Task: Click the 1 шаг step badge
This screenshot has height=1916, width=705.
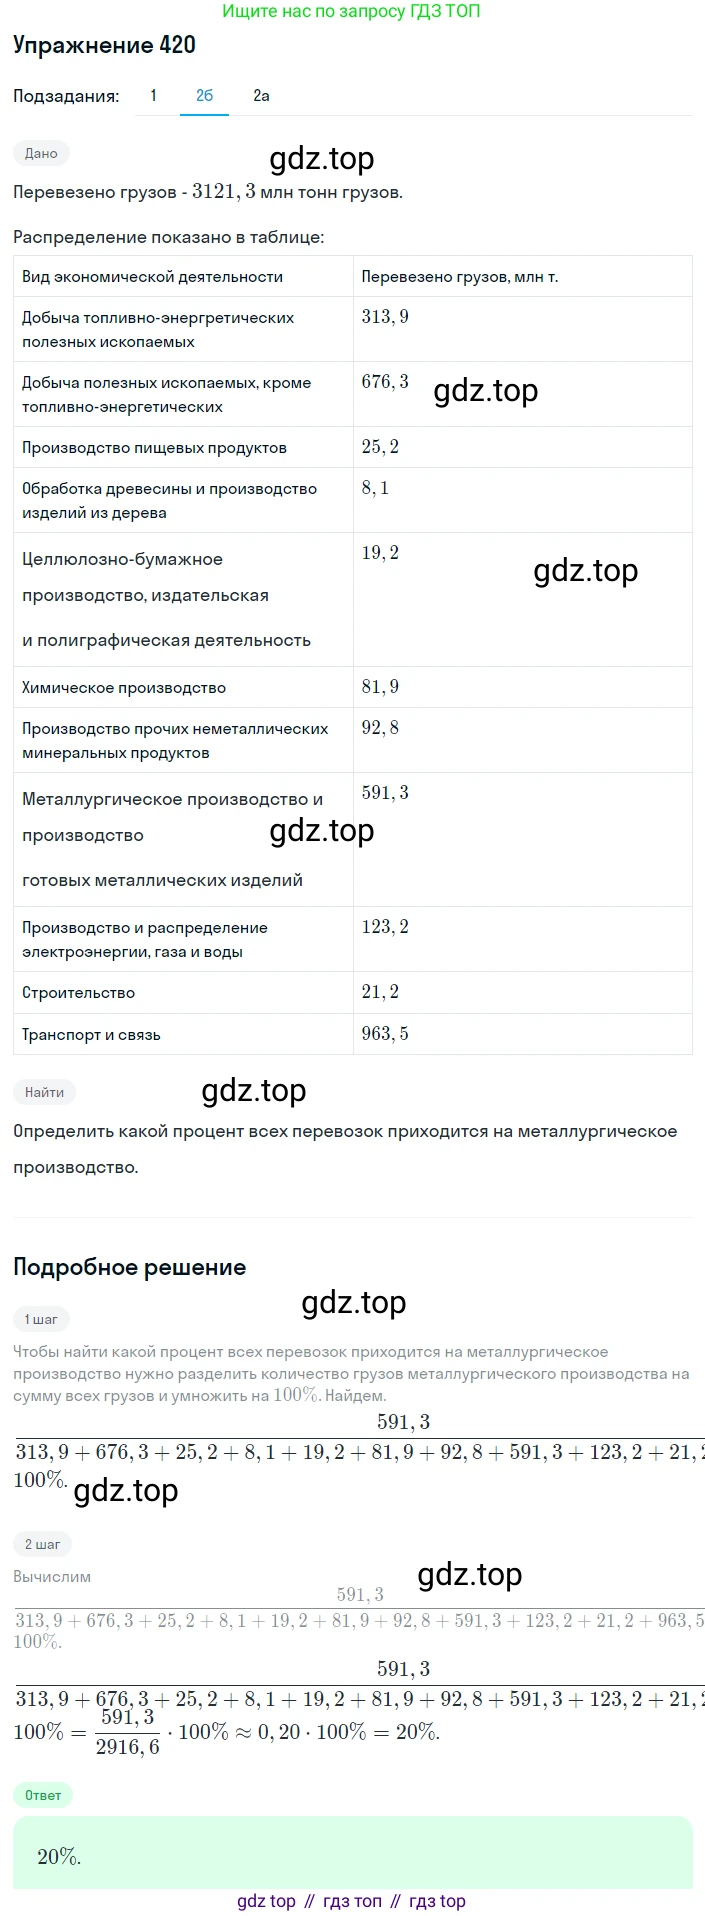Action: [x=42, y=1319]
